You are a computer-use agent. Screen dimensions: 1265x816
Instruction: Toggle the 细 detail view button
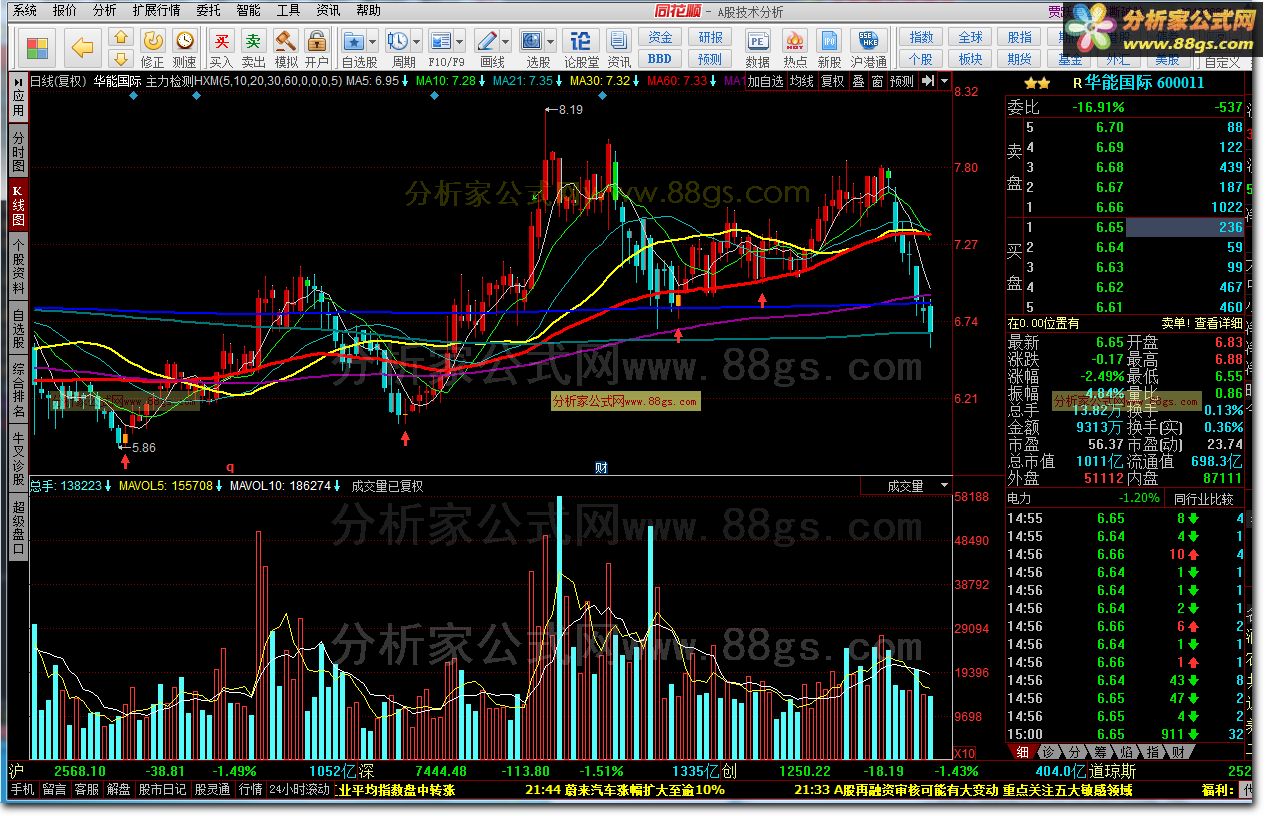click(1022, 752)
